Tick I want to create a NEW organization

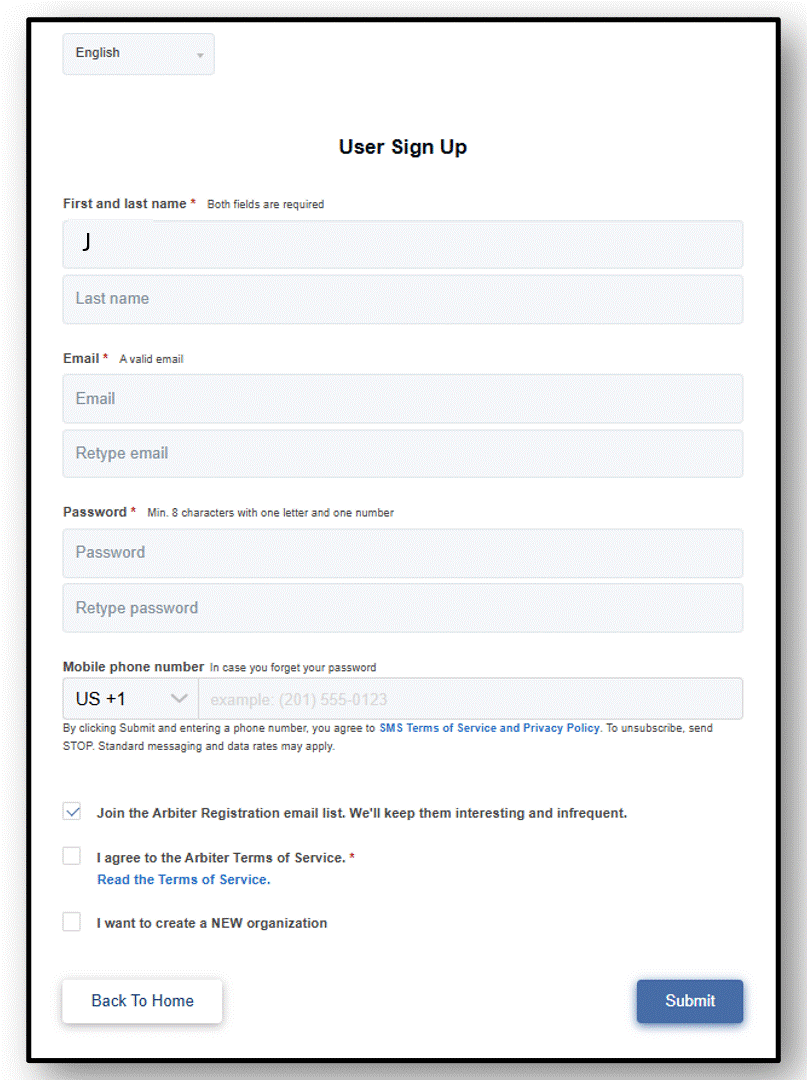tap(72, 922)
